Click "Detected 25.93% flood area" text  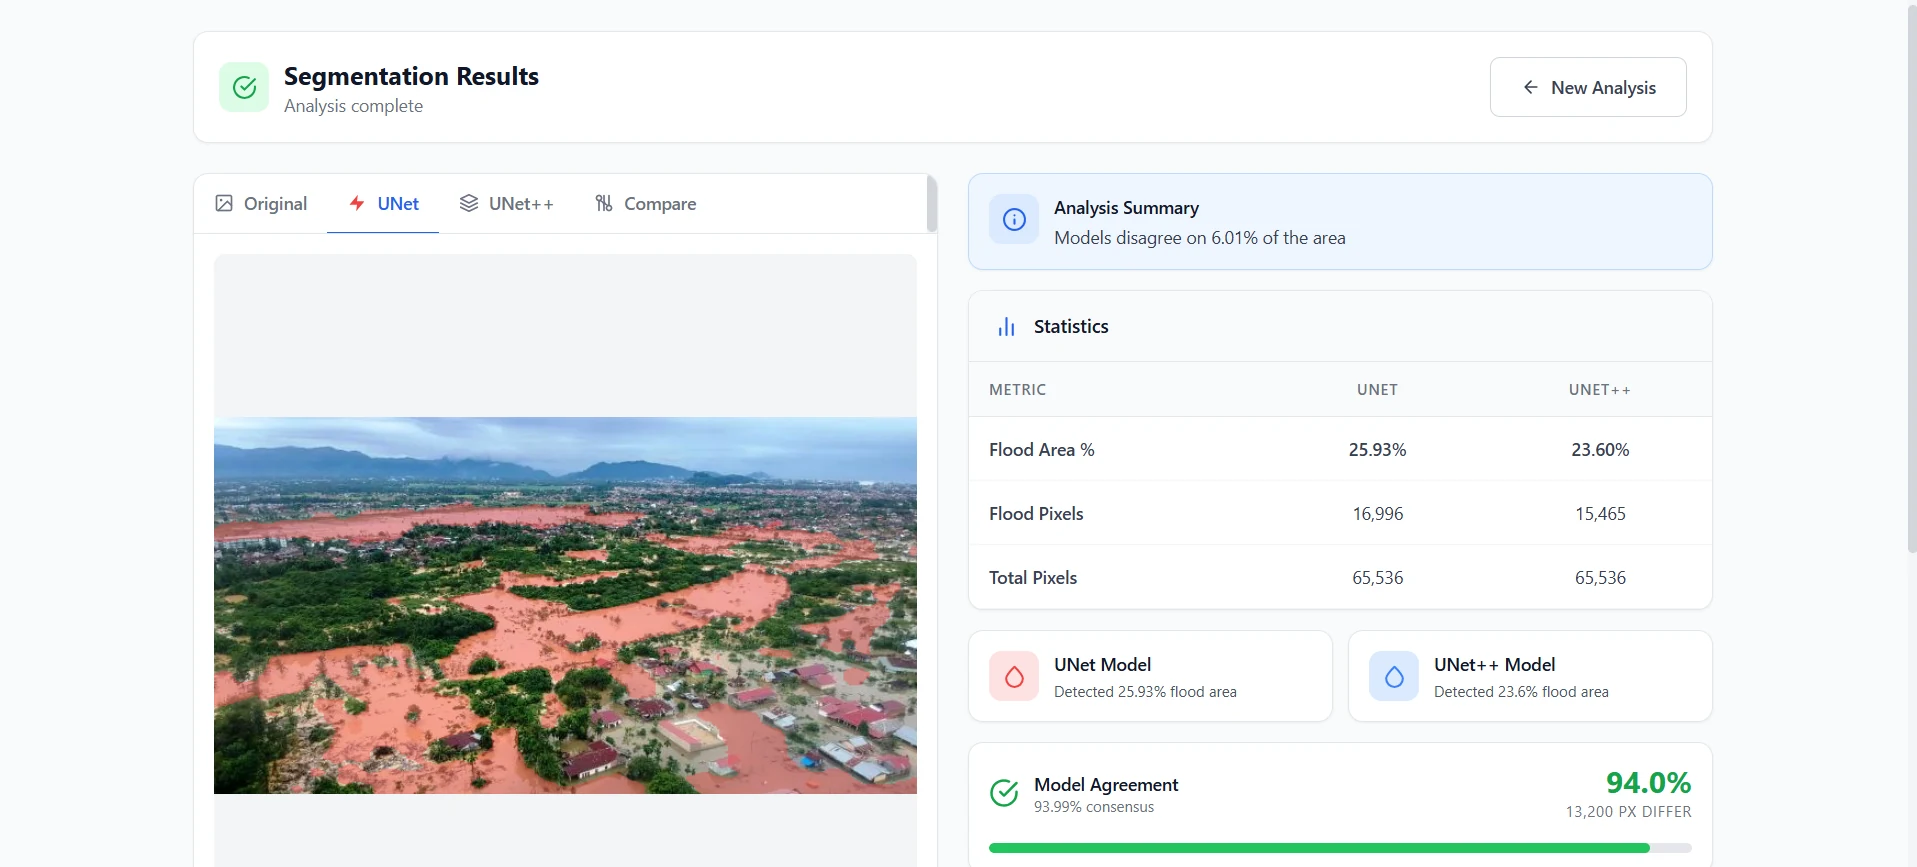coord(1145,692)
